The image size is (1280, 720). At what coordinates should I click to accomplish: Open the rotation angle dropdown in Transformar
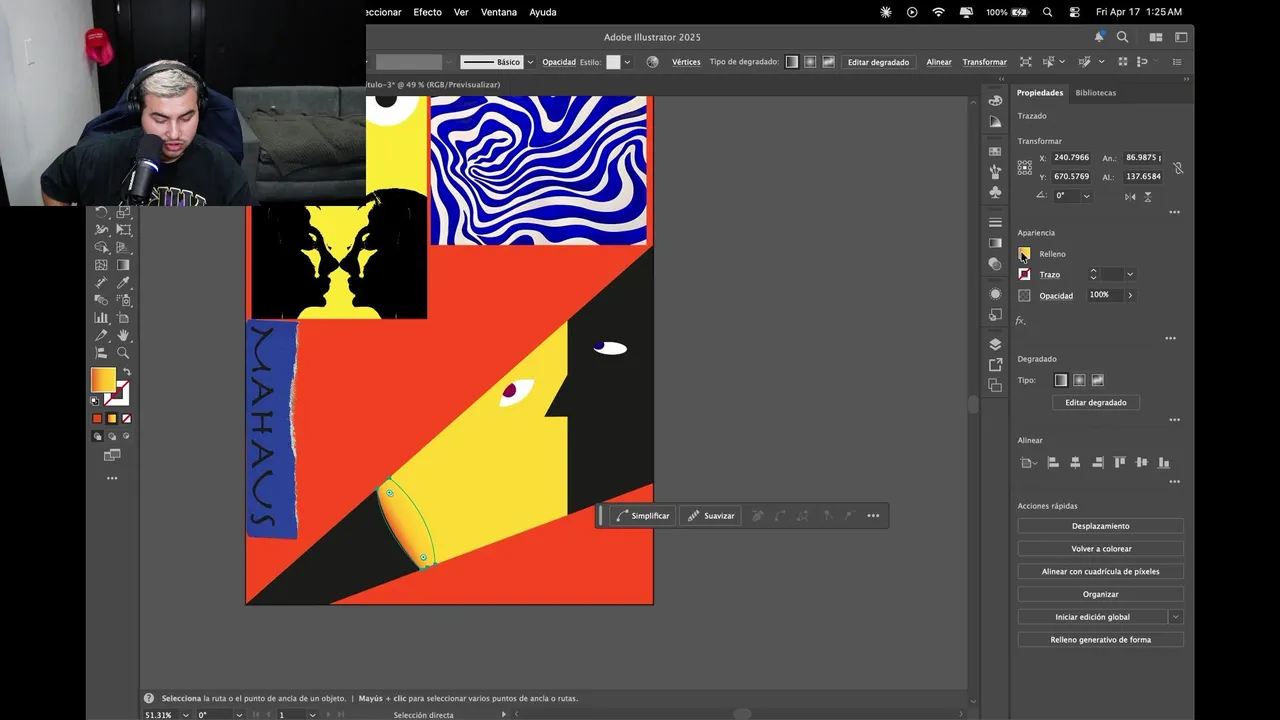pos(1086,196)
